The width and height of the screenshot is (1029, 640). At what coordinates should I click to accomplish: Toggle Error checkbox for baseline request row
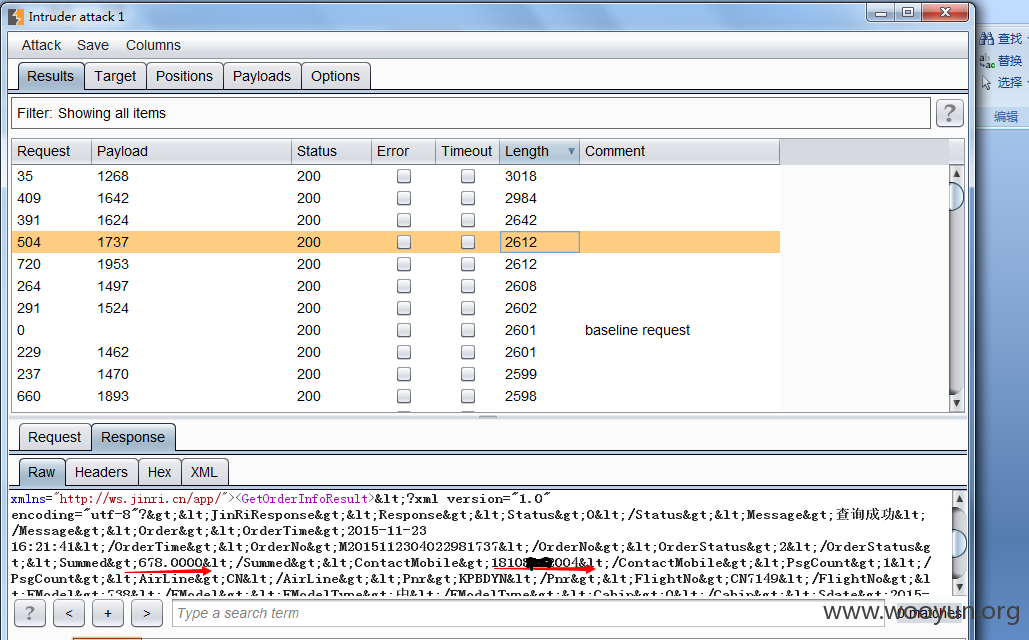coord(404,330)
